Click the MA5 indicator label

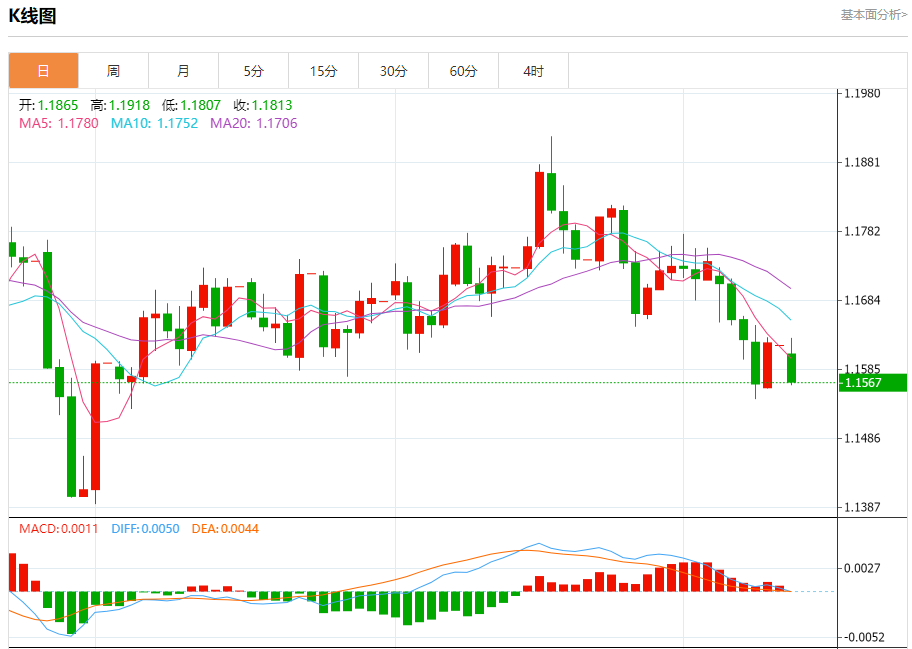point(59,123)
